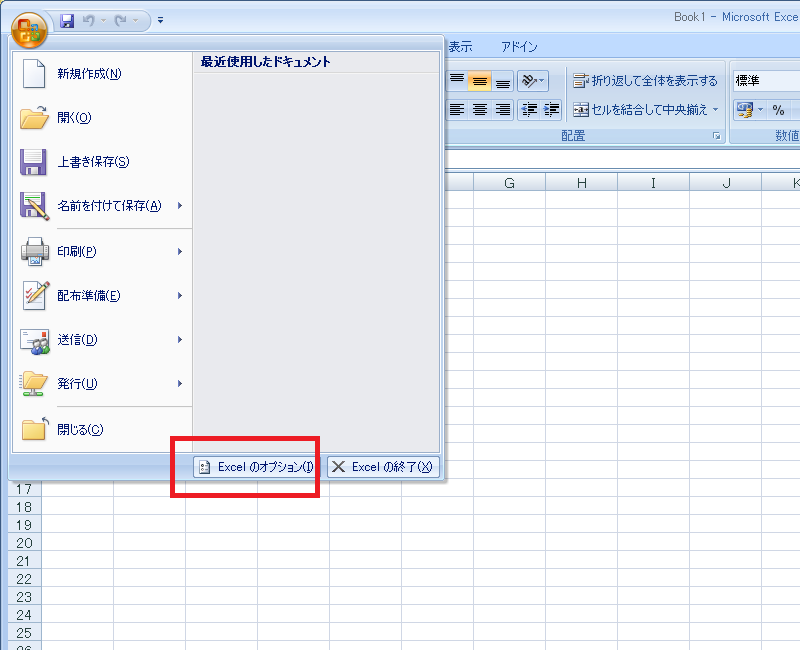Open the merge cells dropdown arrow
The width and height of the screenshot is (800, 650).
[x=715, y=110]
